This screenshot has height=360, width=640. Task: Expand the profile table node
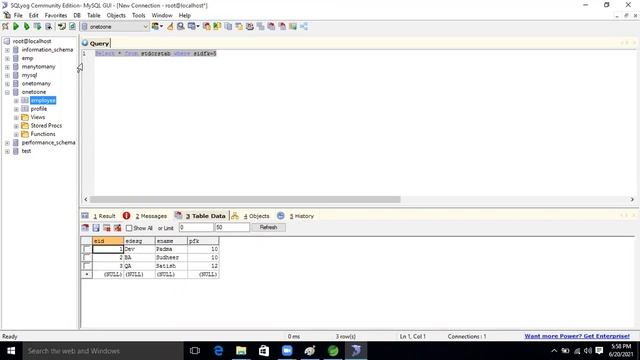coord(16,109)
